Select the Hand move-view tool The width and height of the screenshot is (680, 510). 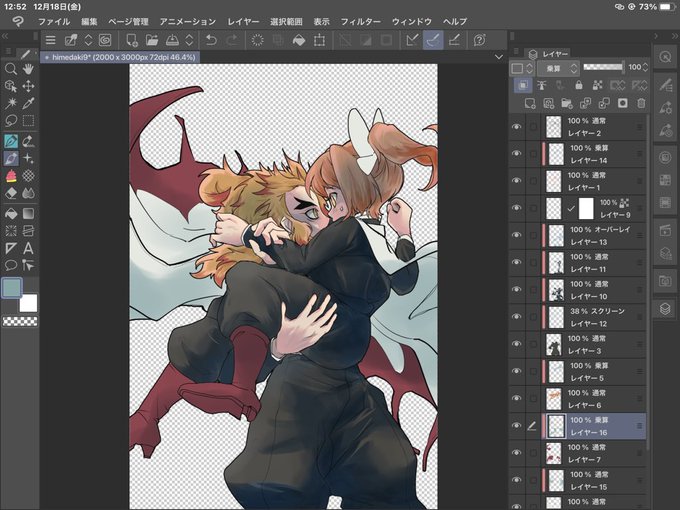tap(28, 69)
